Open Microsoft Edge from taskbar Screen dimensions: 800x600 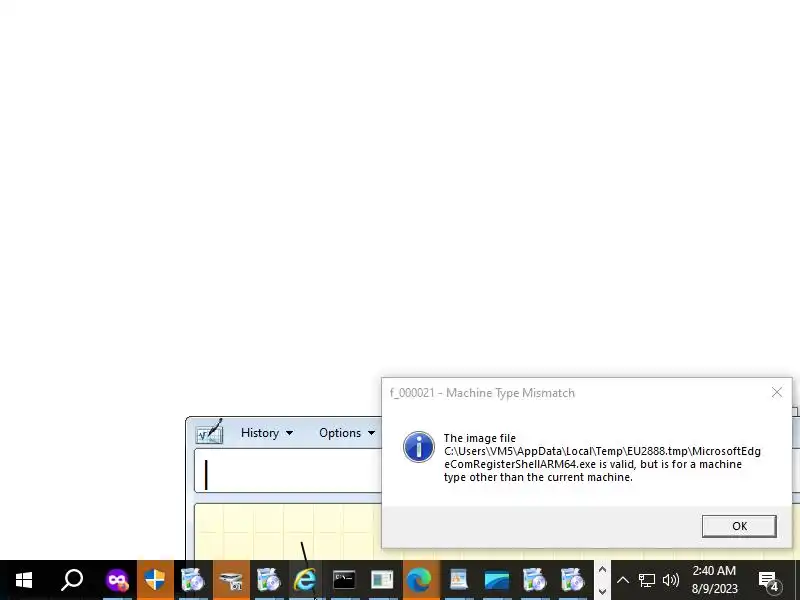click(x=419, y=580)
